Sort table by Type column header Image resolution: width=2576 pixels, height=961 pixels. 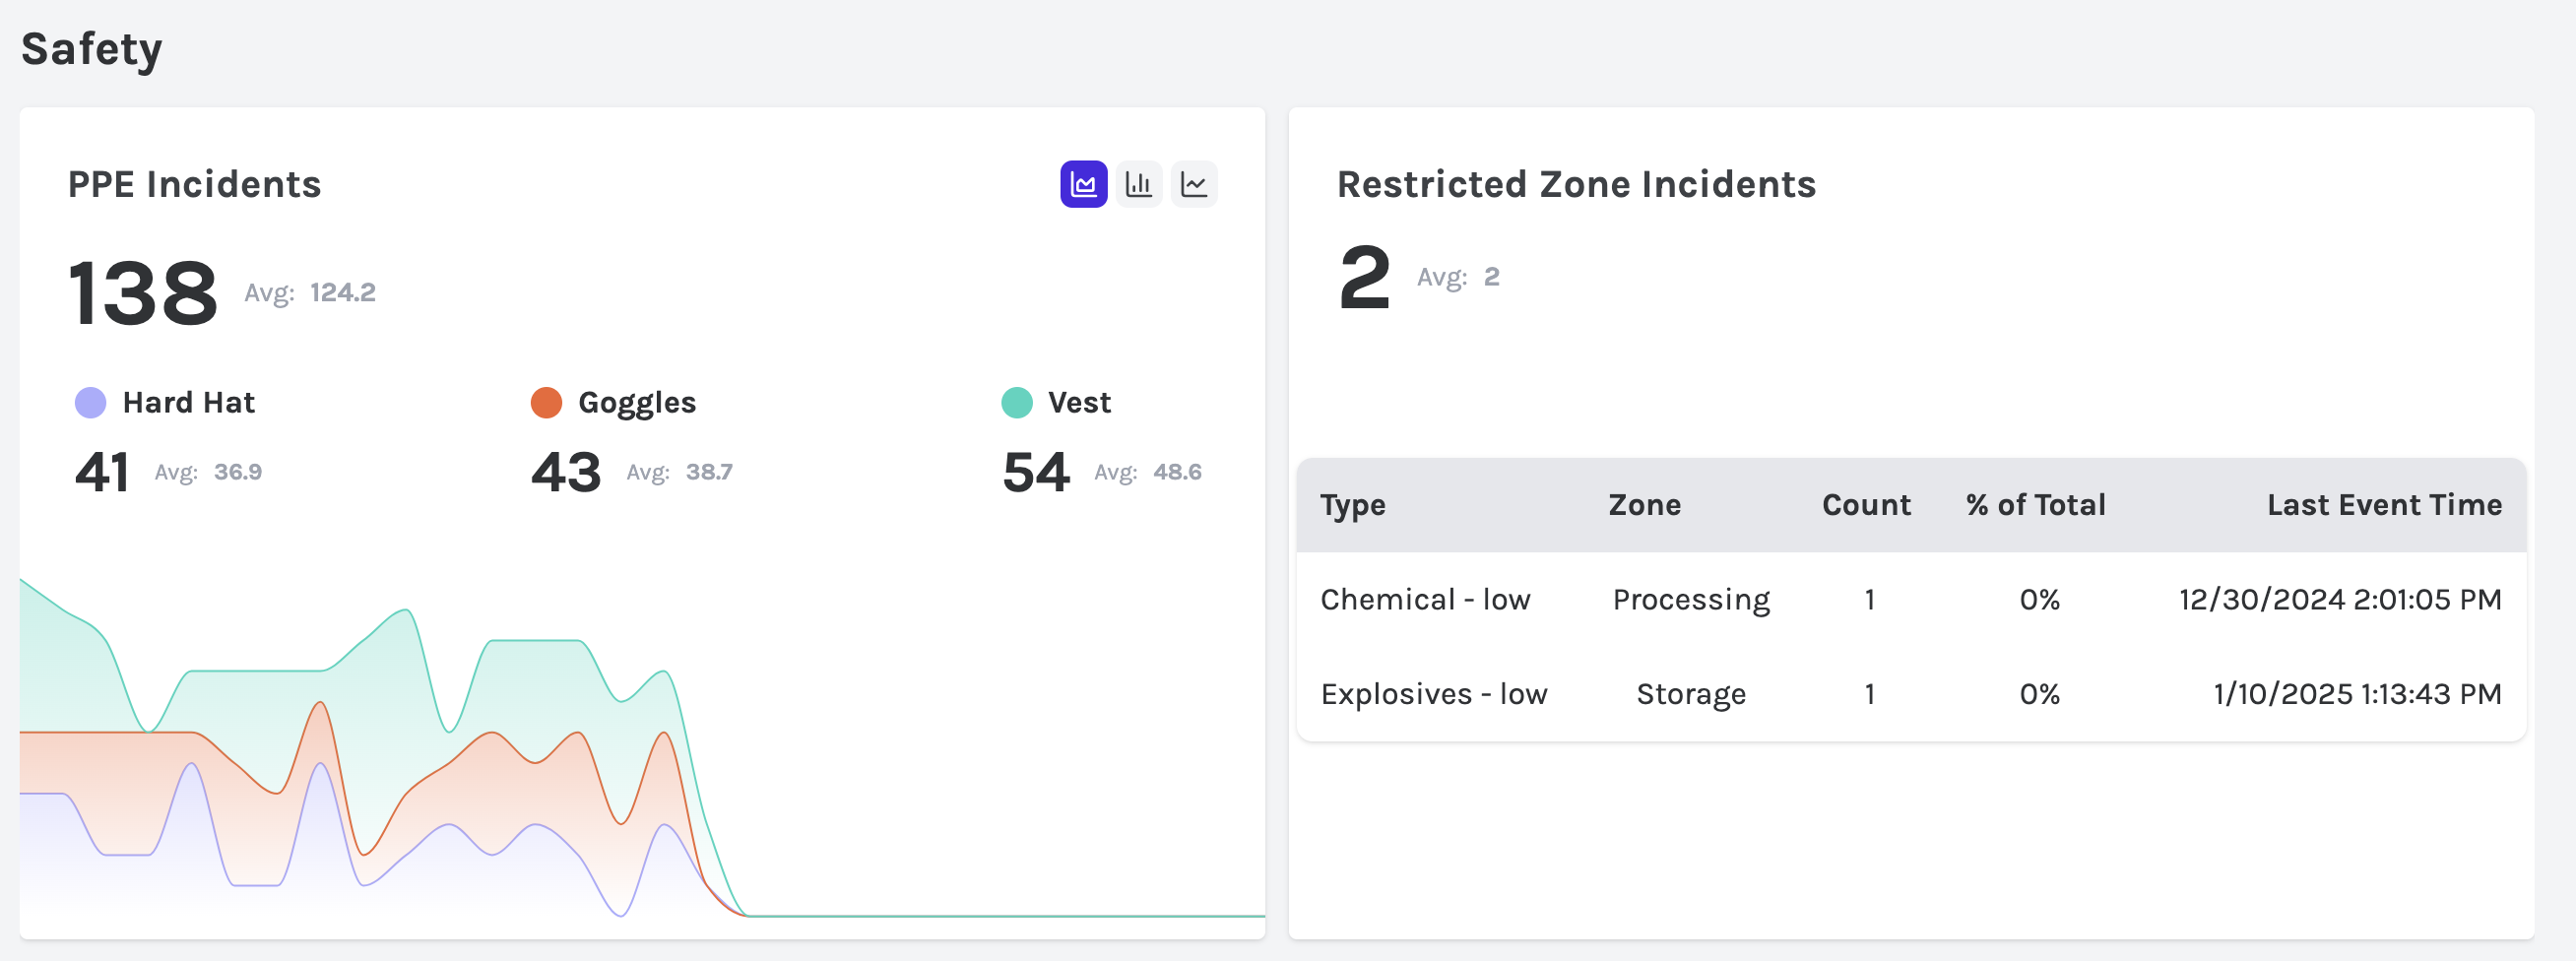(1352, 505)
